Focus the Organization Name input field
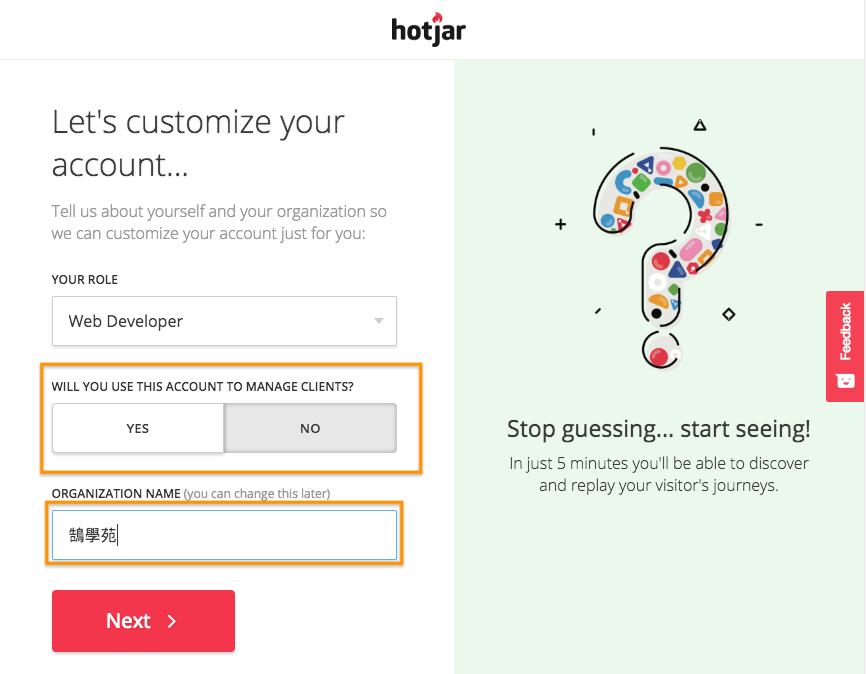 (x=224, y=535)
